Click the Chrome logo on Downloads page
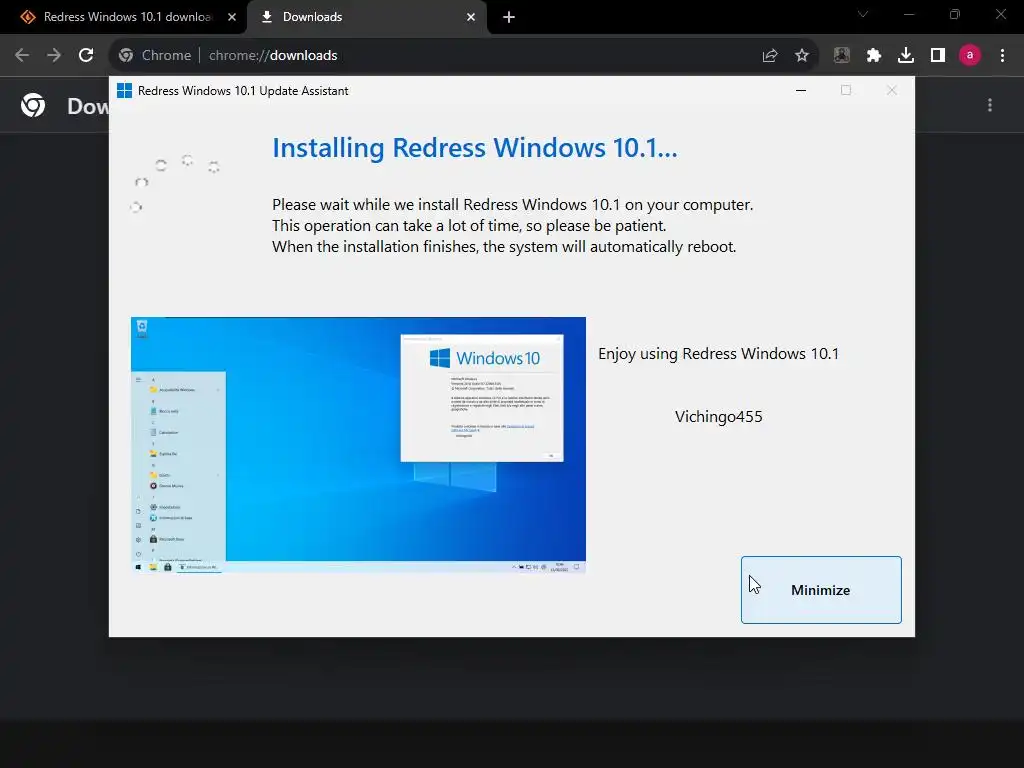This screenshot has height=768, width=1024. 33,105
